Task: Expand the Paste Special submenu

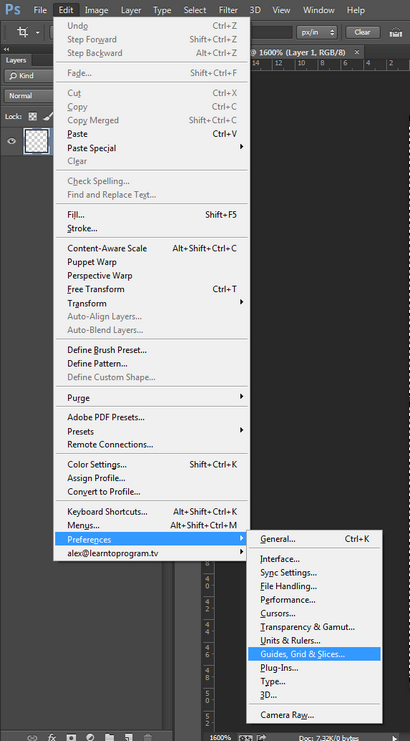Action: (152, 148)
